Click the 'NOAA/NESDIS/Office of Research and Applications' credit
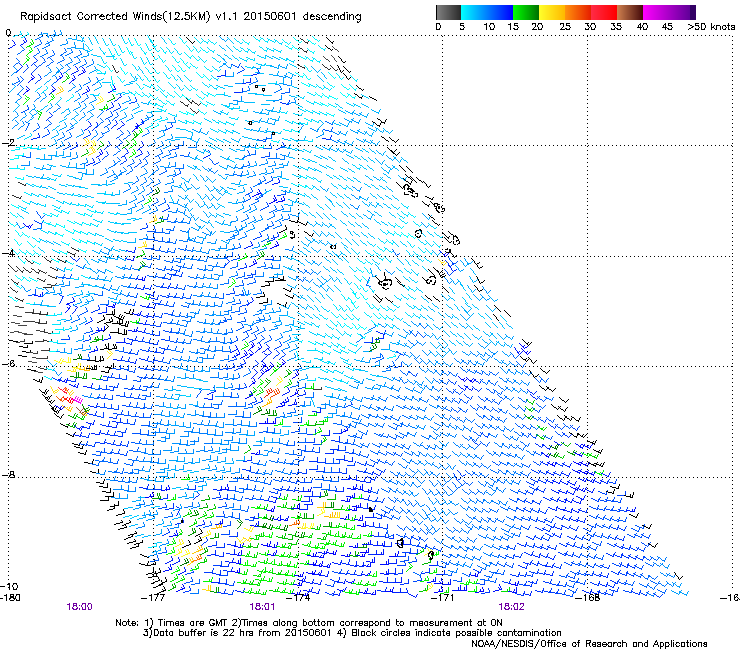This screenshot has height=650, width=740. point(589,643)
